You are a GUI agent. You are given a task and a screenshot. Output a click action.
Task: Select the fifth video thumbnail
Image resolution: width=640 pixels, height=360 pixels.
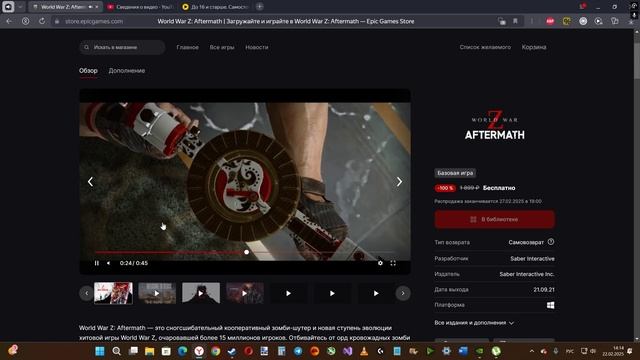pyautogui.click(x=289, y=293)
